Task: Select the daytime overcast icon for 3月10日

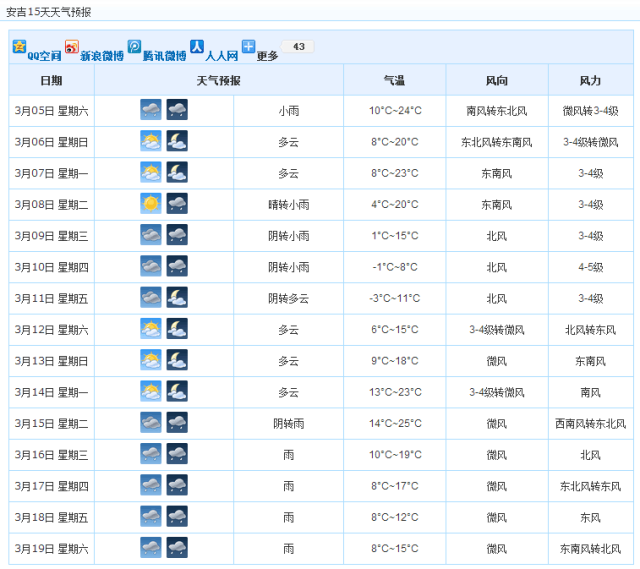Action: point(151,267)
